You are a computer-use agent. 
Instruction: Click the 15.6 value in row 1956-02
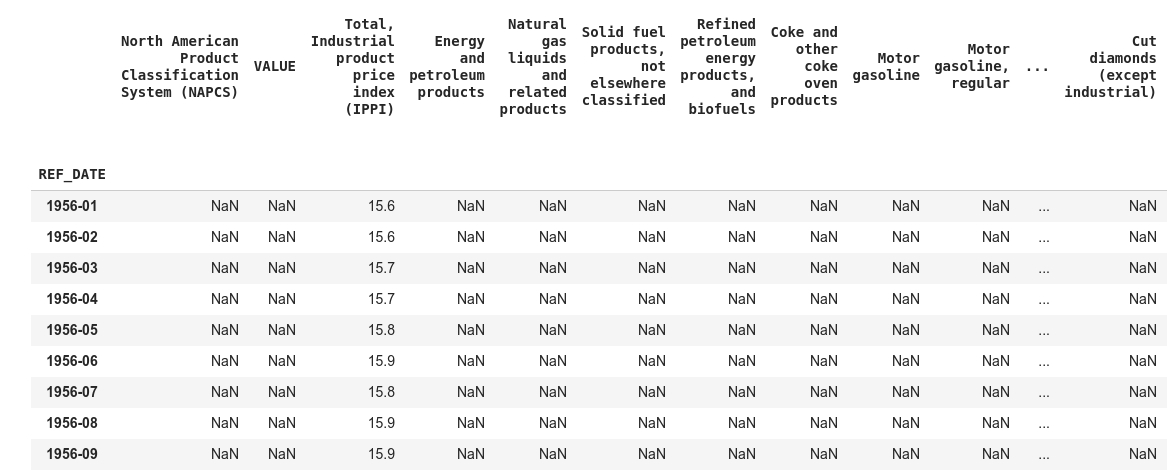381,237
